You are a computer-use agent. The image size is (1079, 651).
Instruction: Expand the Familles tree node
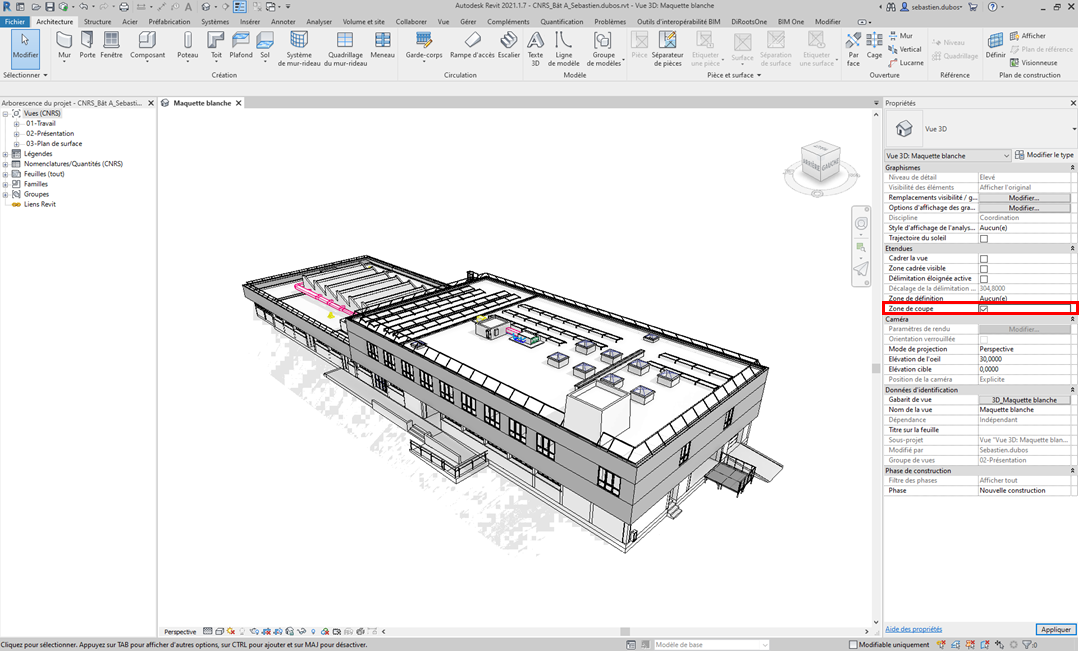pos(6,184)
